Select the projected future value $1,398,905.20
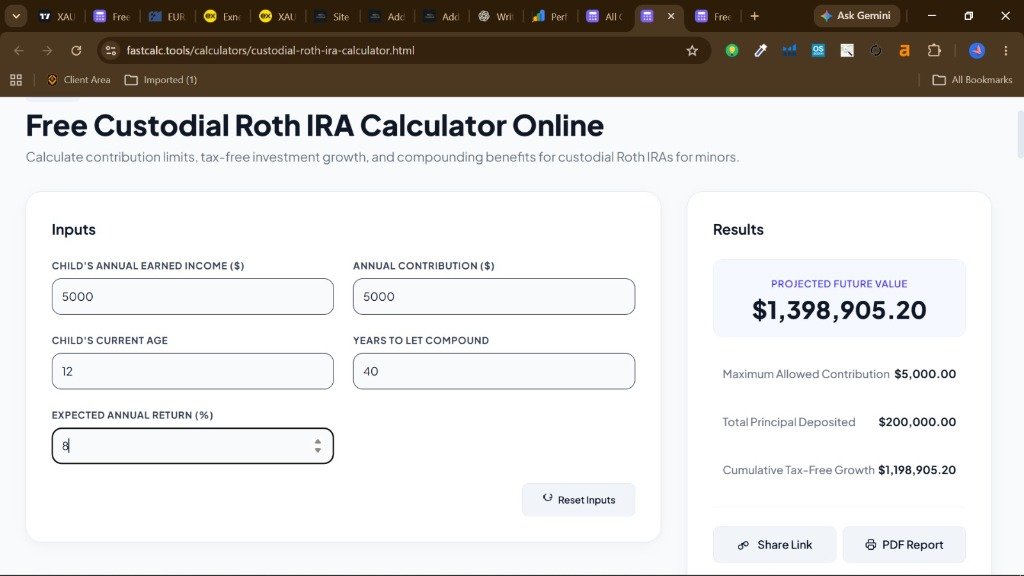Image resolution: width=1024 pixels, height=576 pixels. (x=839, y=310)
